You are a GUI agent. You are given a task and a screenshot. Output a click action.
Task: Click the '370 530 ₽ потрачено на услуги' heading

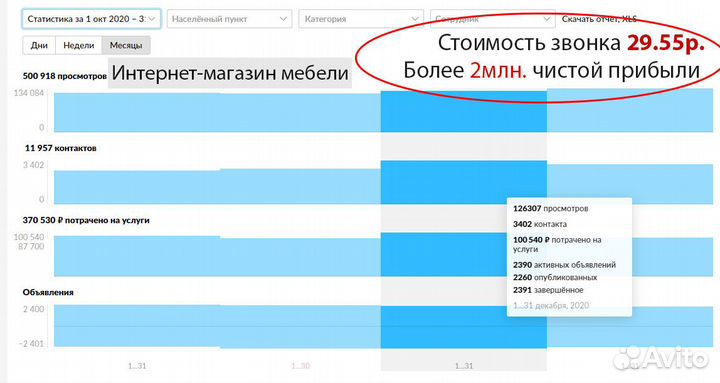(86, 220)
